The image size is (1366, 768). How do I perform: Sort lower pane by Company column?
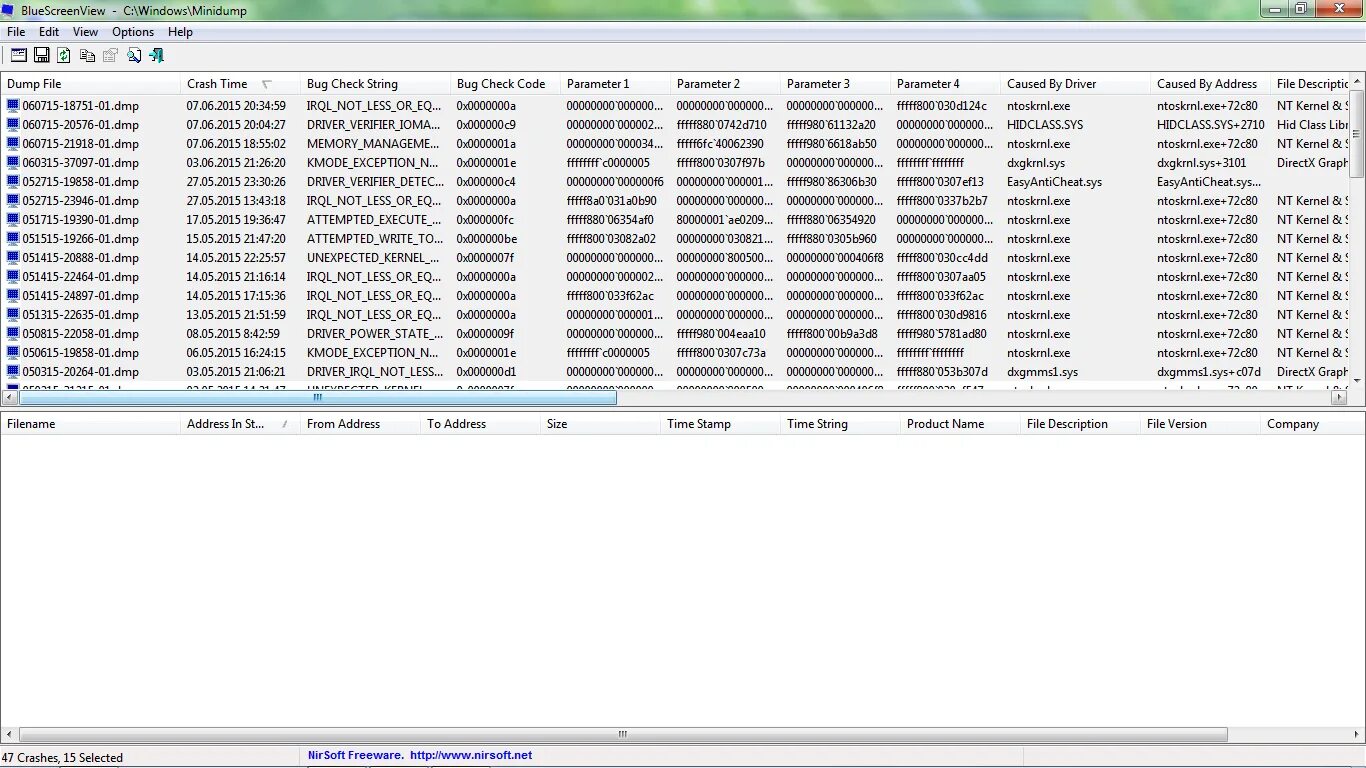click(1312, 424)
